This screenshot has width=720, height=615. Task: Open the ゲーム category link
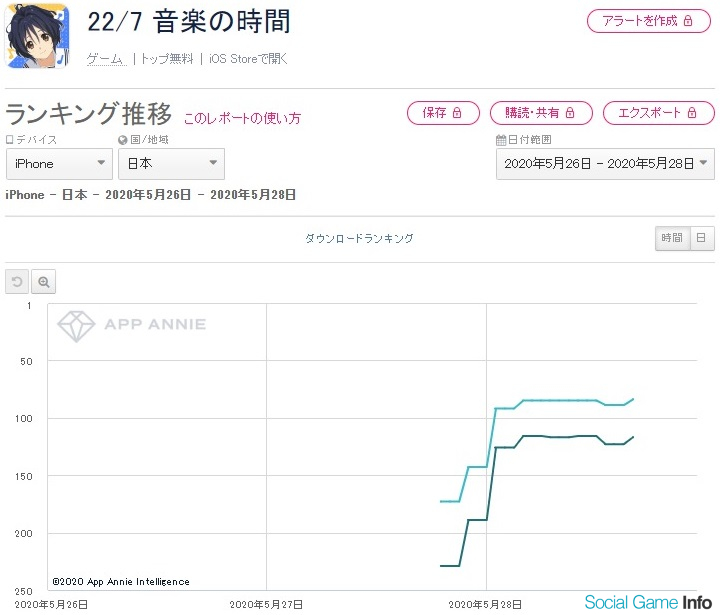click(x=105, y=59)
